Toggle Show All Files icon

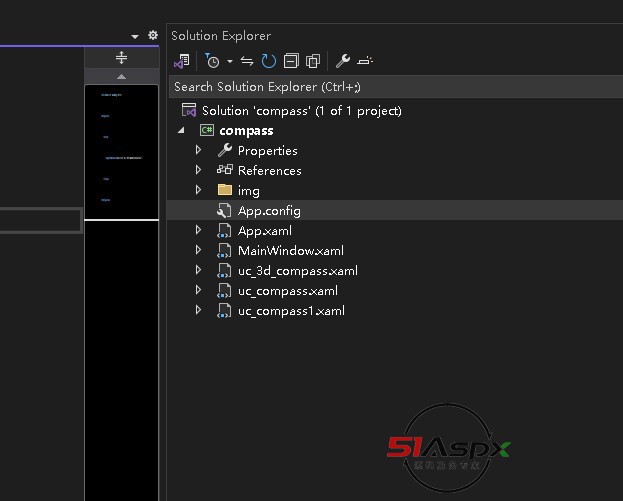click(x=313, y=61)
